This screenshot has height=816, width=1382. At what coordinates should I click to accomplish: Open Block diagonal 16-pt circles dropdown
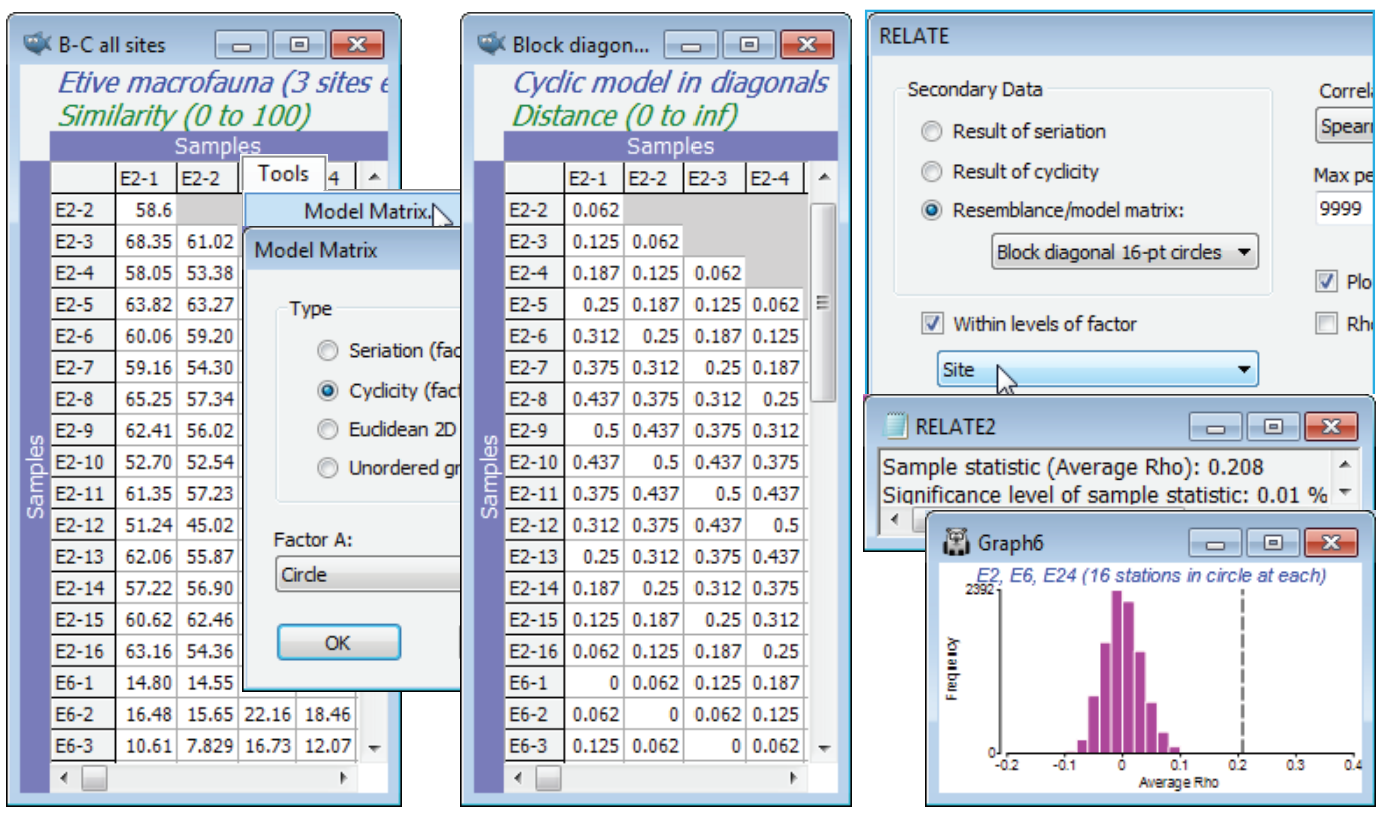pyautogui.click(x=1124, y=252)
